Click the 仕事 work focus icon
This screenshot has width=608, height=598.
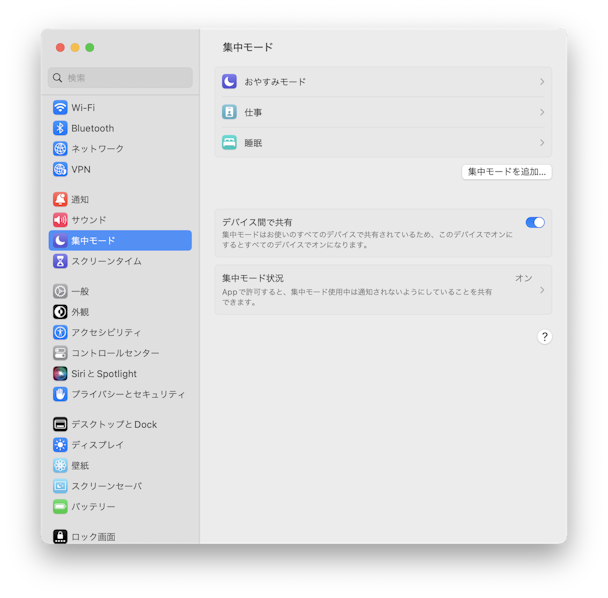229,112
